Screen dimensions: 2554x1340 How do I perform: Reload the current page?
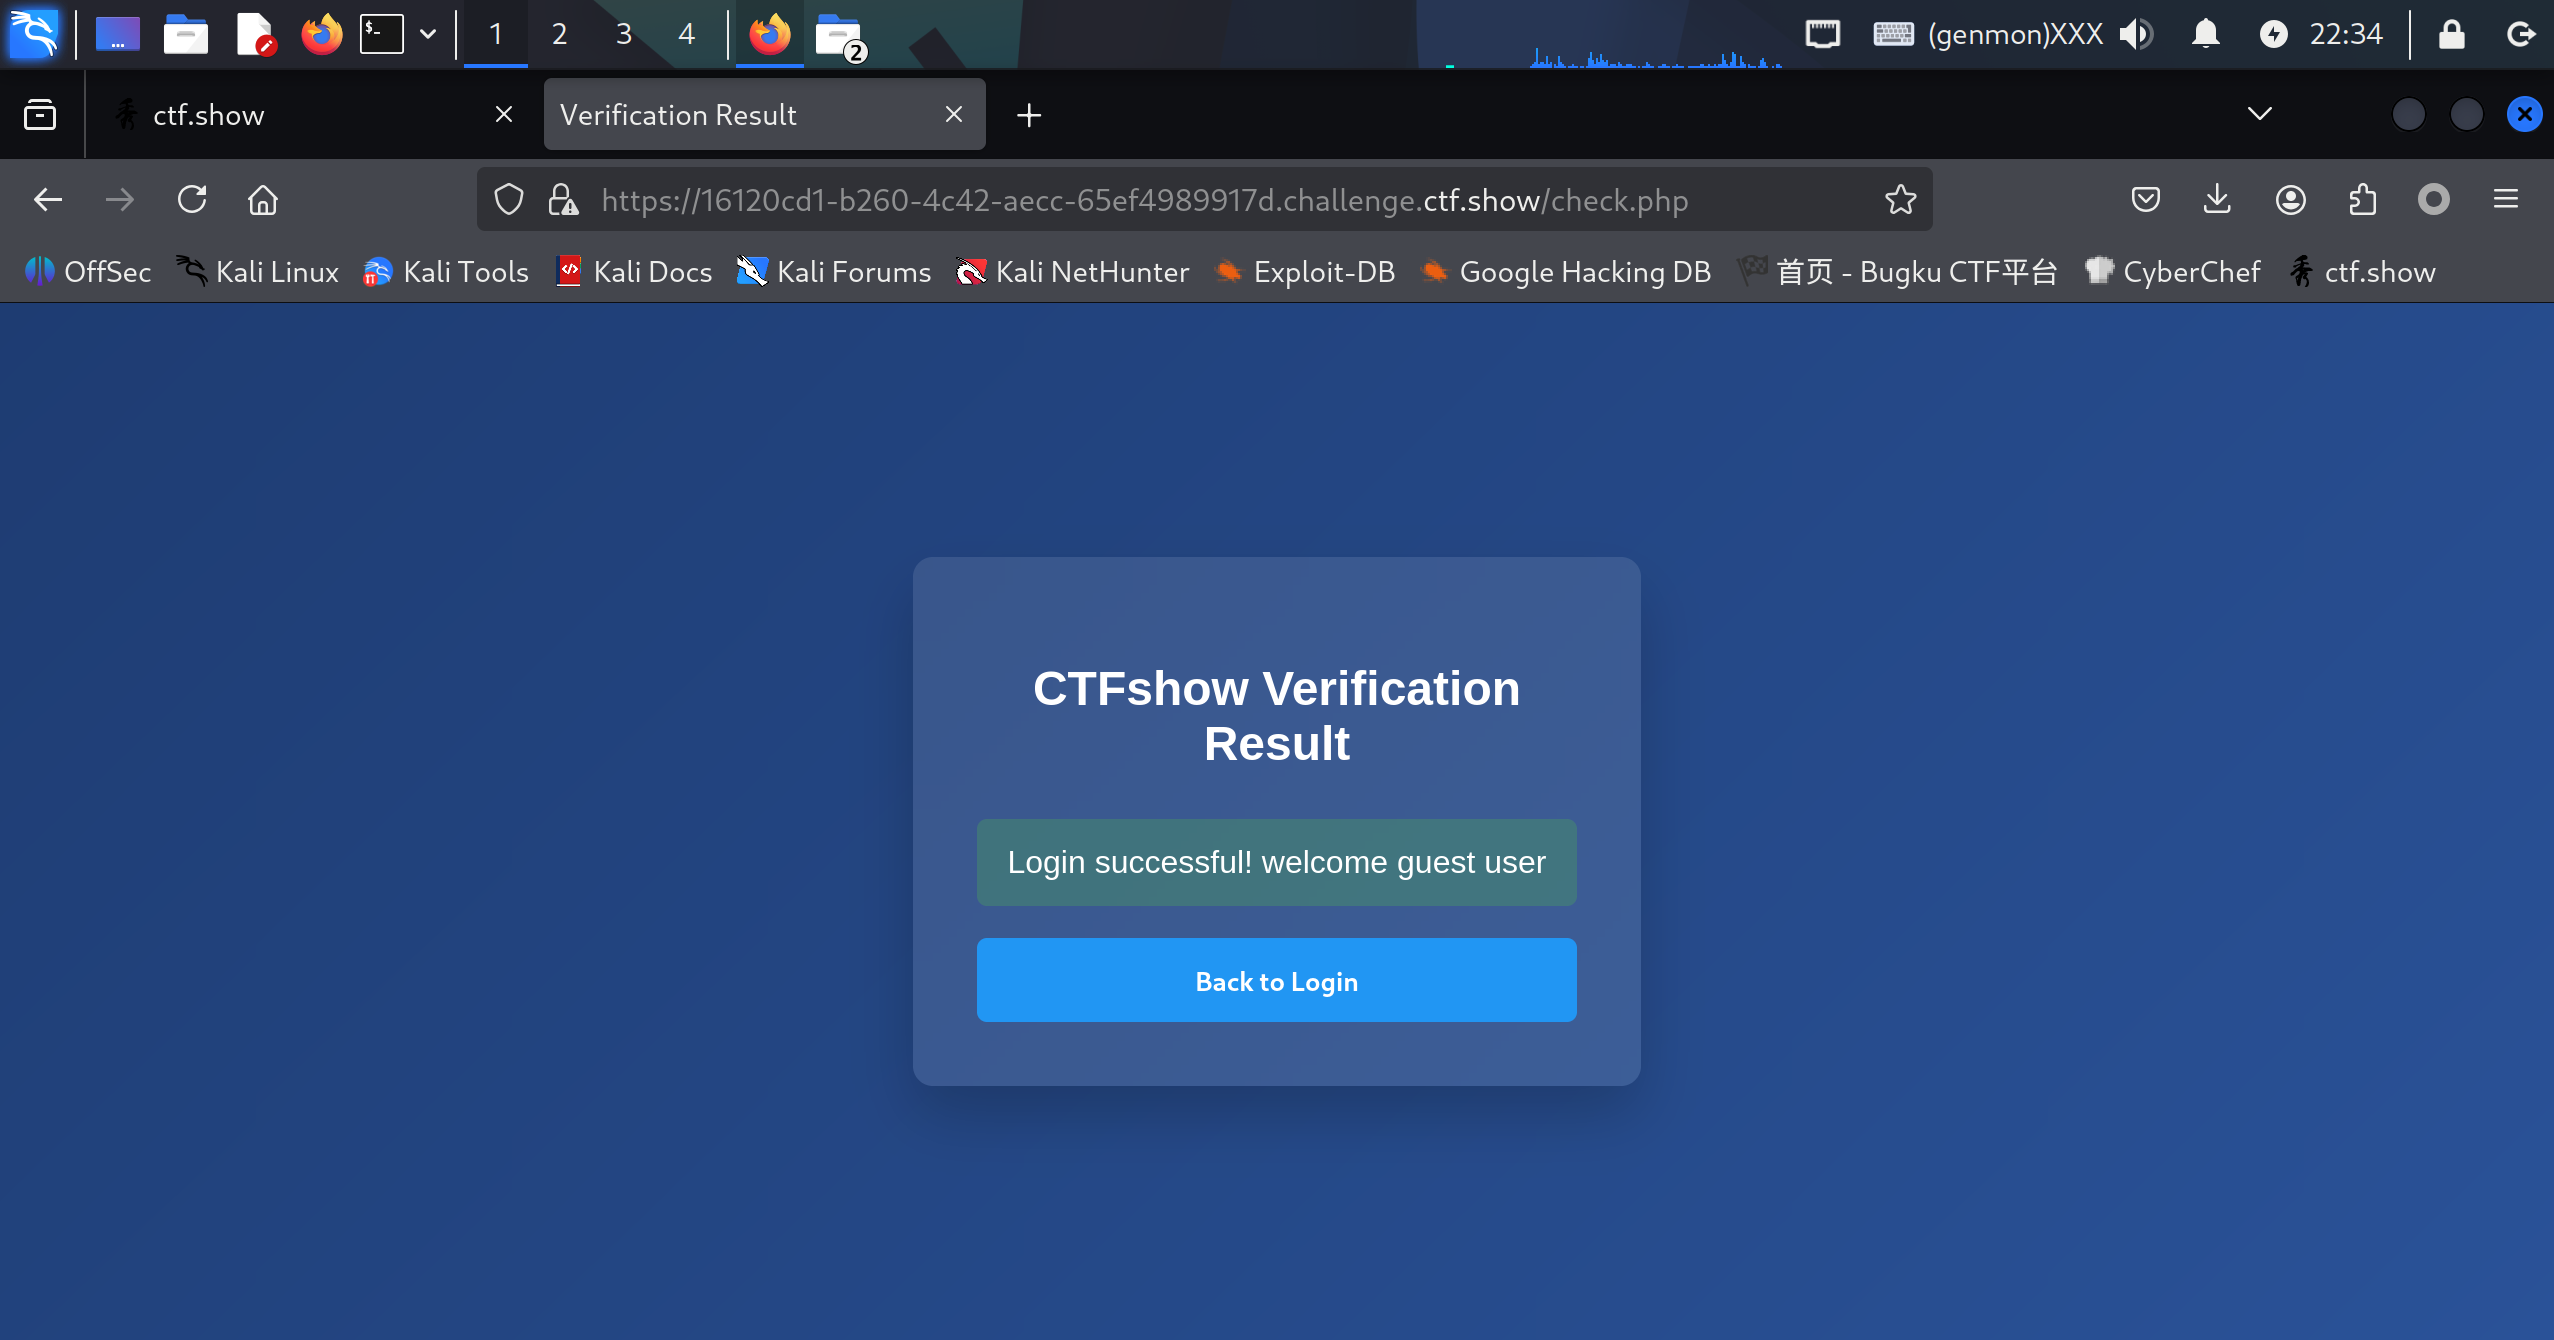pyautogui.click(x=192, y=200)
